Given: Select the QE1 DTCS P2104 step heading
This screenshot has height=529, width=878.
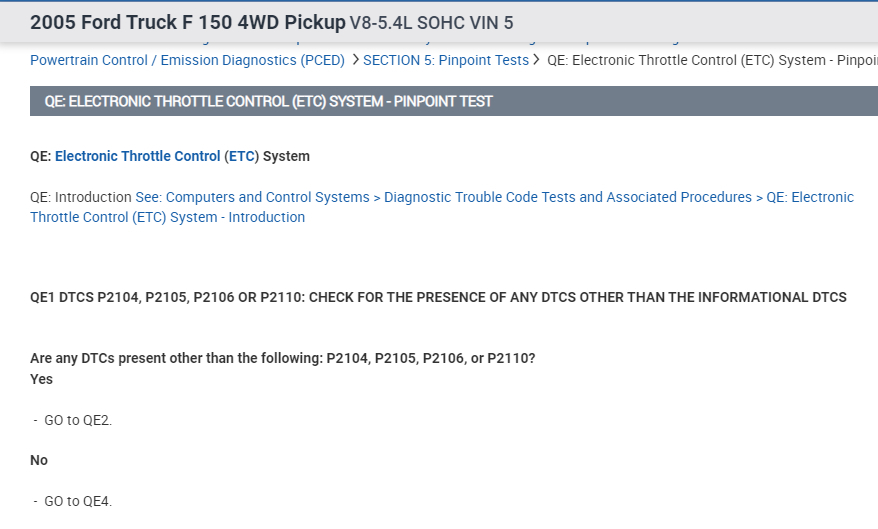Looking at the screenshot, I should point(438,297).
